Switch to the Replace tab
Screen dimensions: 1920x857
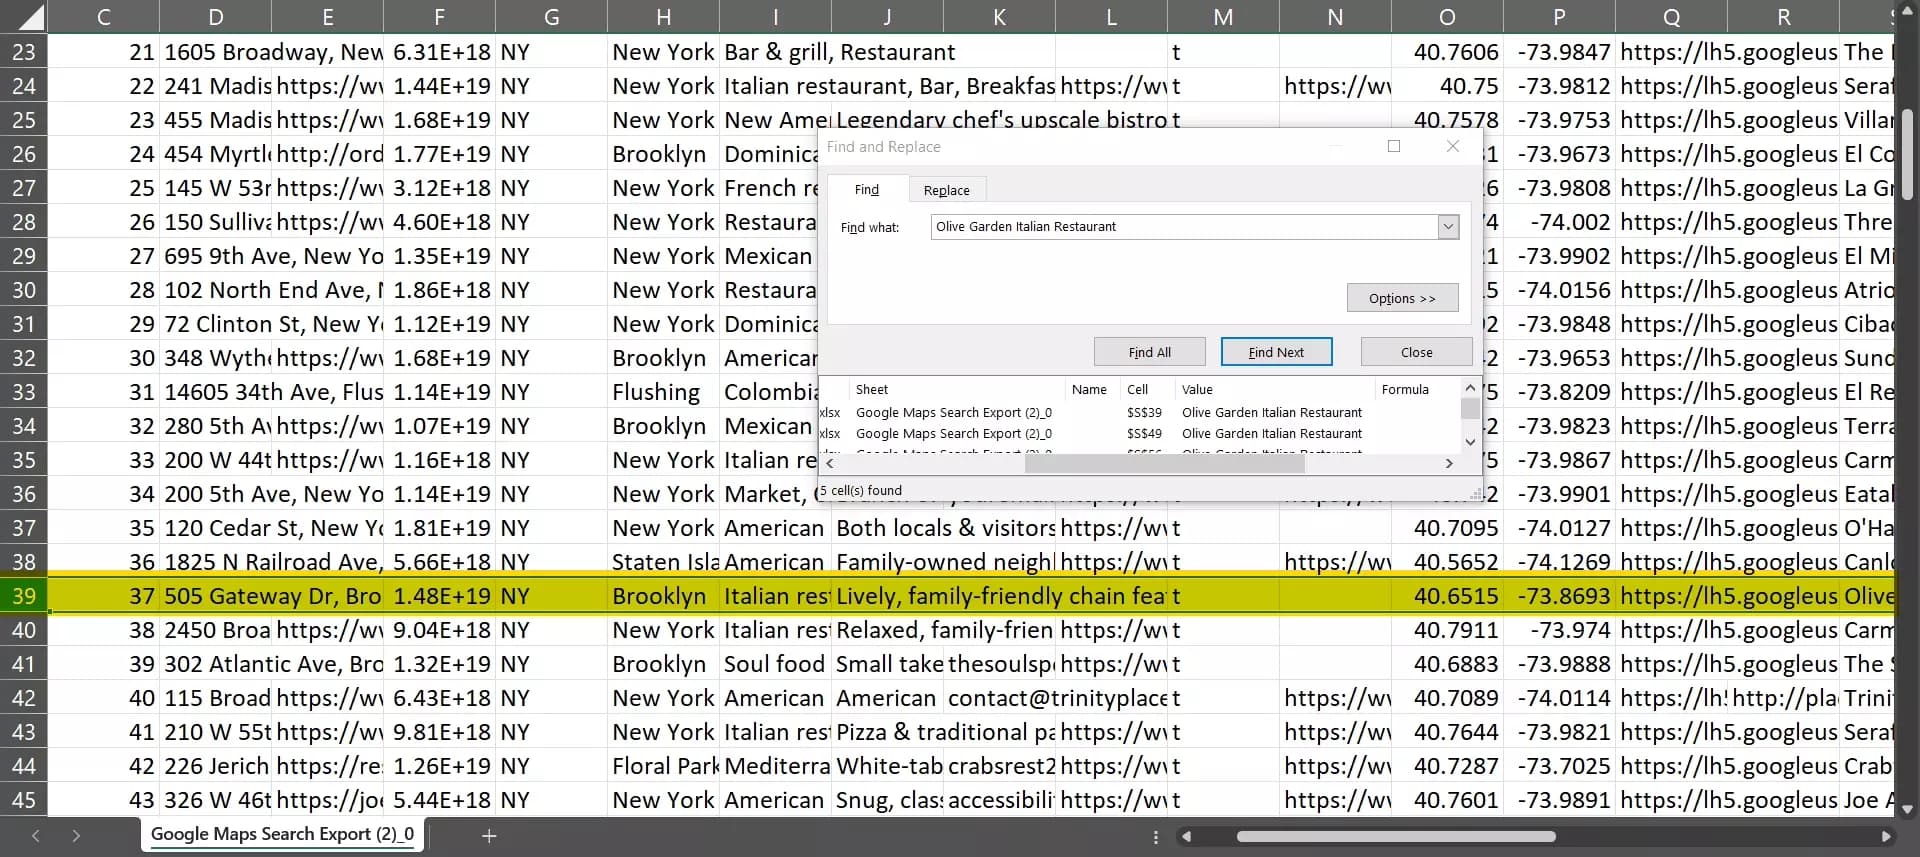pyautogui.click(x=946, y=190)
